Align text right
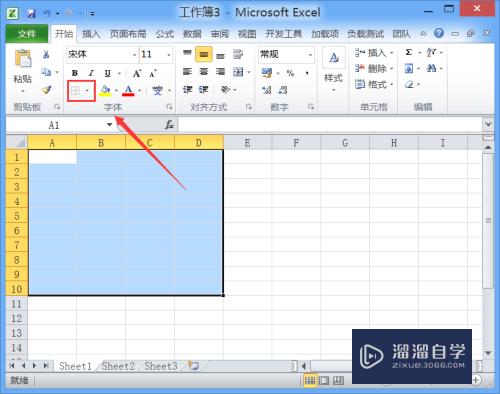The image size is (500, 394). 220,72
